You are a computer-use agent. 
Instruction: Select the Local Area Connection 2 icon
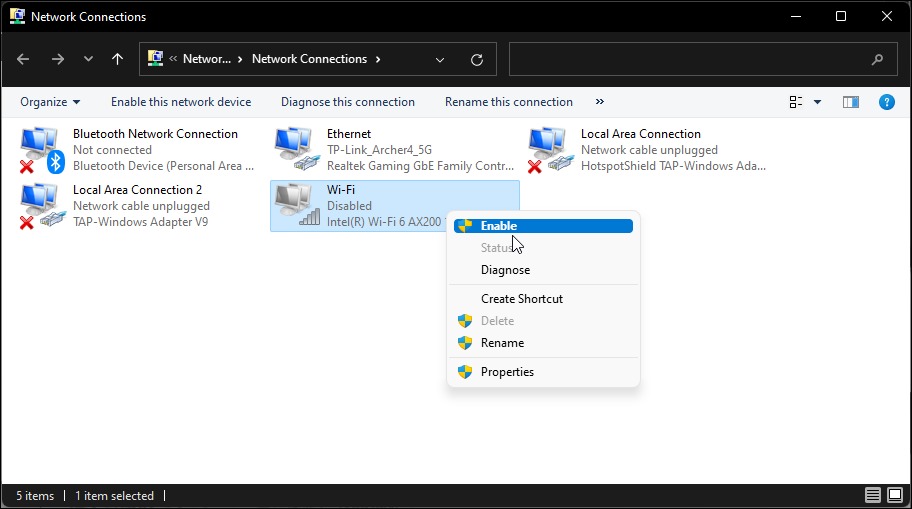(42, 206)
